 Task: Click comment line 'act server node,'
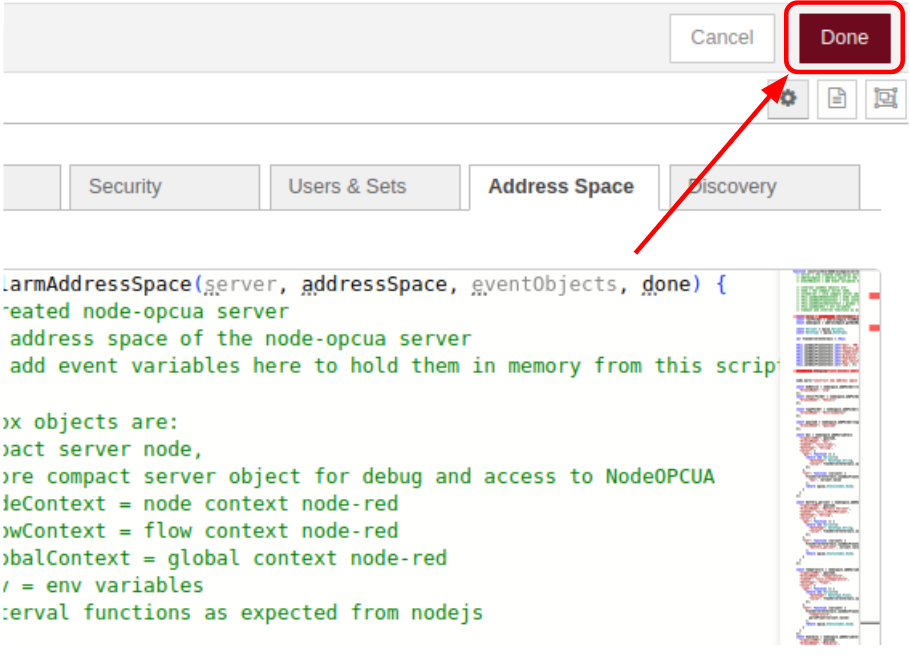(x=102, y=449)
